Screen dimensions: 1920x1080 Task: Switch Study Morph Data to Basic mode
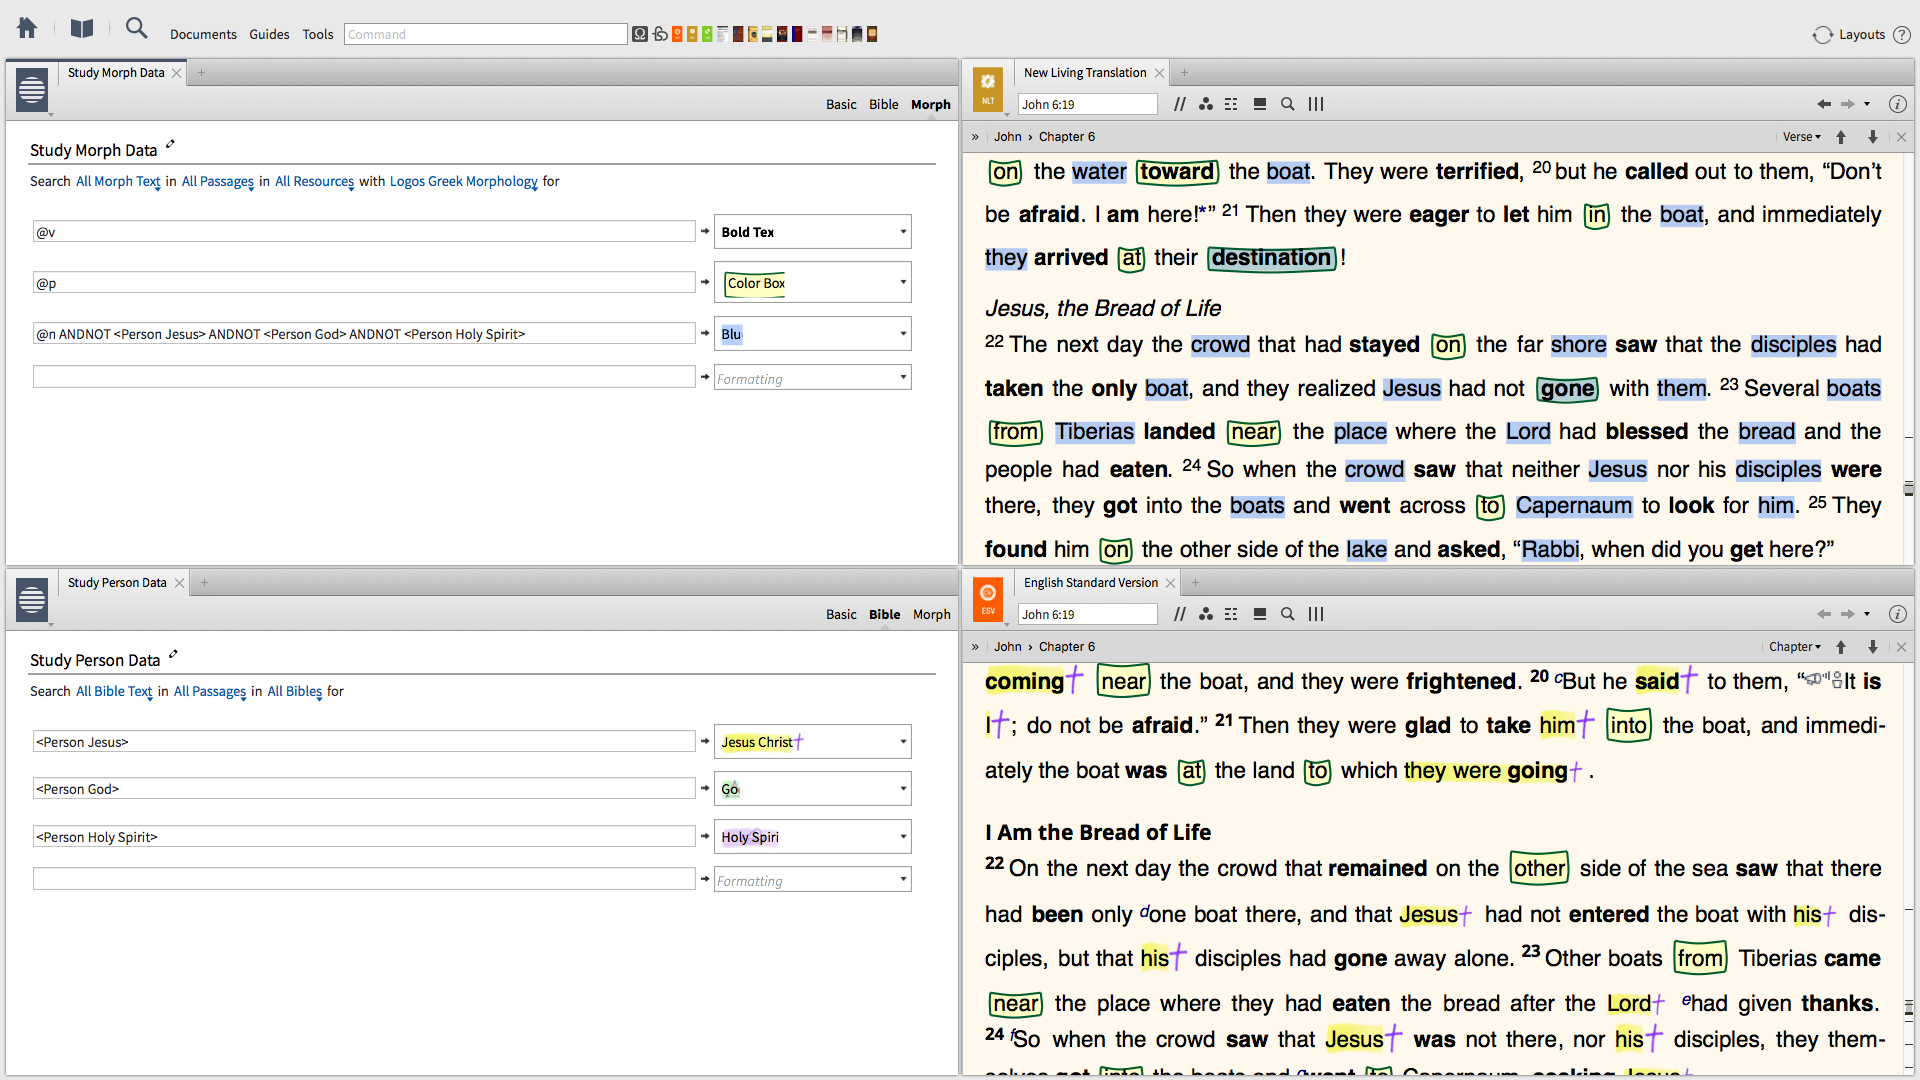[x=841, y=104]
